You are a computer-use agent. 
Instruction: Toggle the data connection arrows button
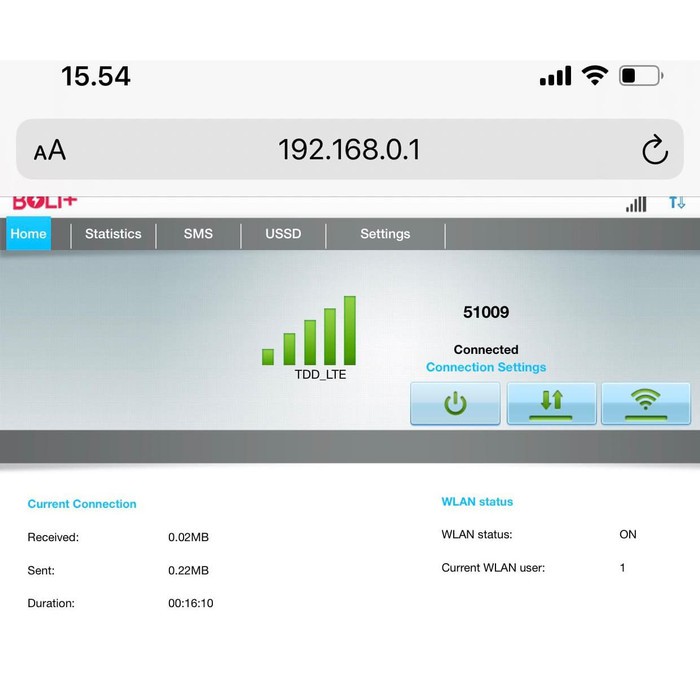[x=551, y=403]
